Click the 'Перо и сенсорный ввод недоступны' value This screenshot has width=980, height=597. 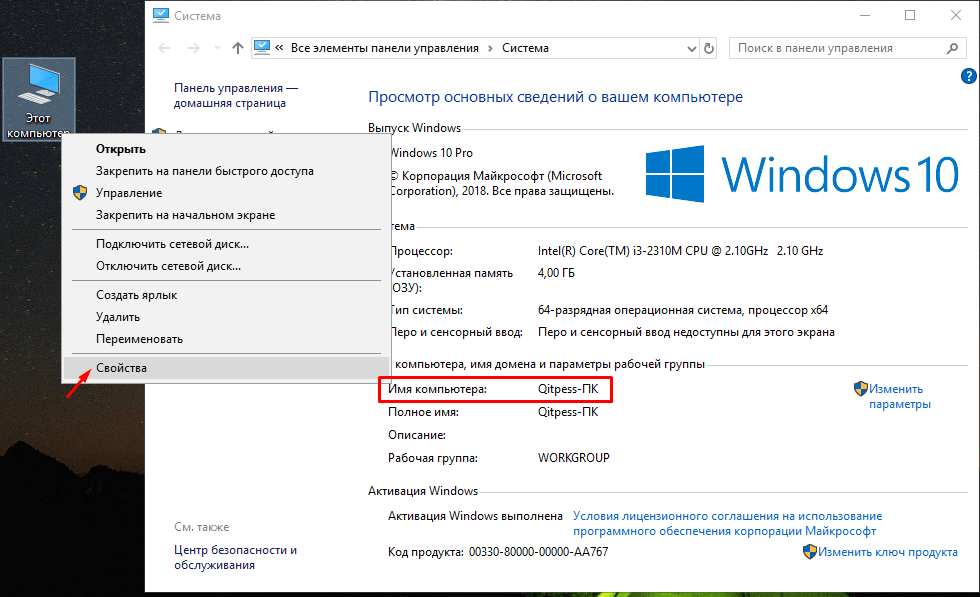tap(686, 332)
